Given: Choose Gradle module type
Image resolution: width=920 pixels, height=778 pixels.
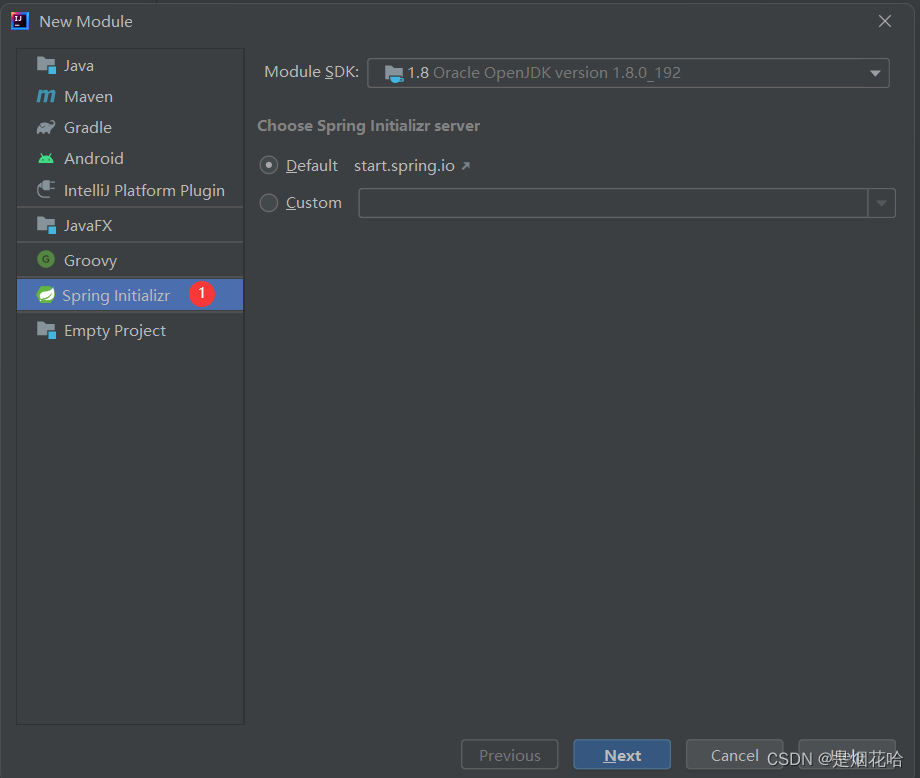Looking at the screenshot, I should tap(130, 127).
